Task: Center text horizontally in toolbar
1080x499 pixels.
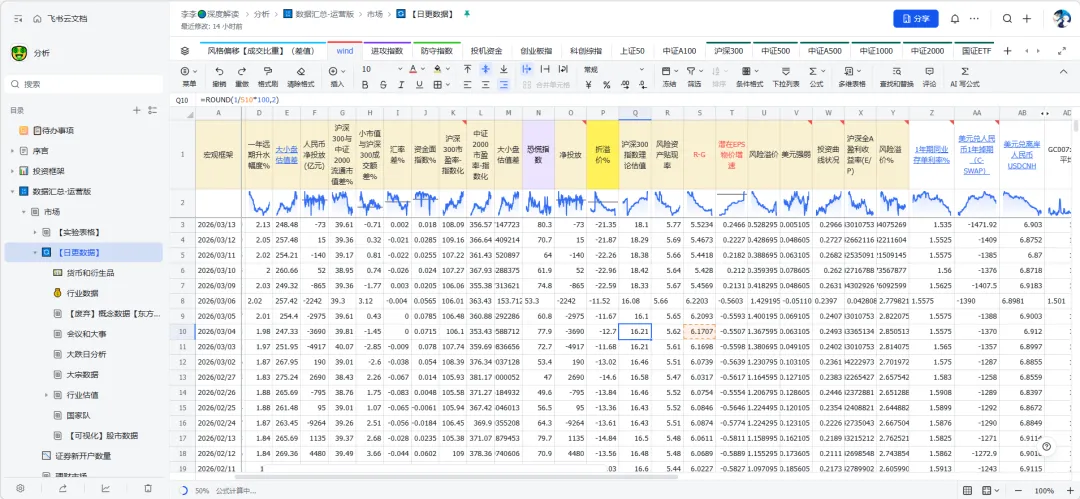Action: (486, 85)
